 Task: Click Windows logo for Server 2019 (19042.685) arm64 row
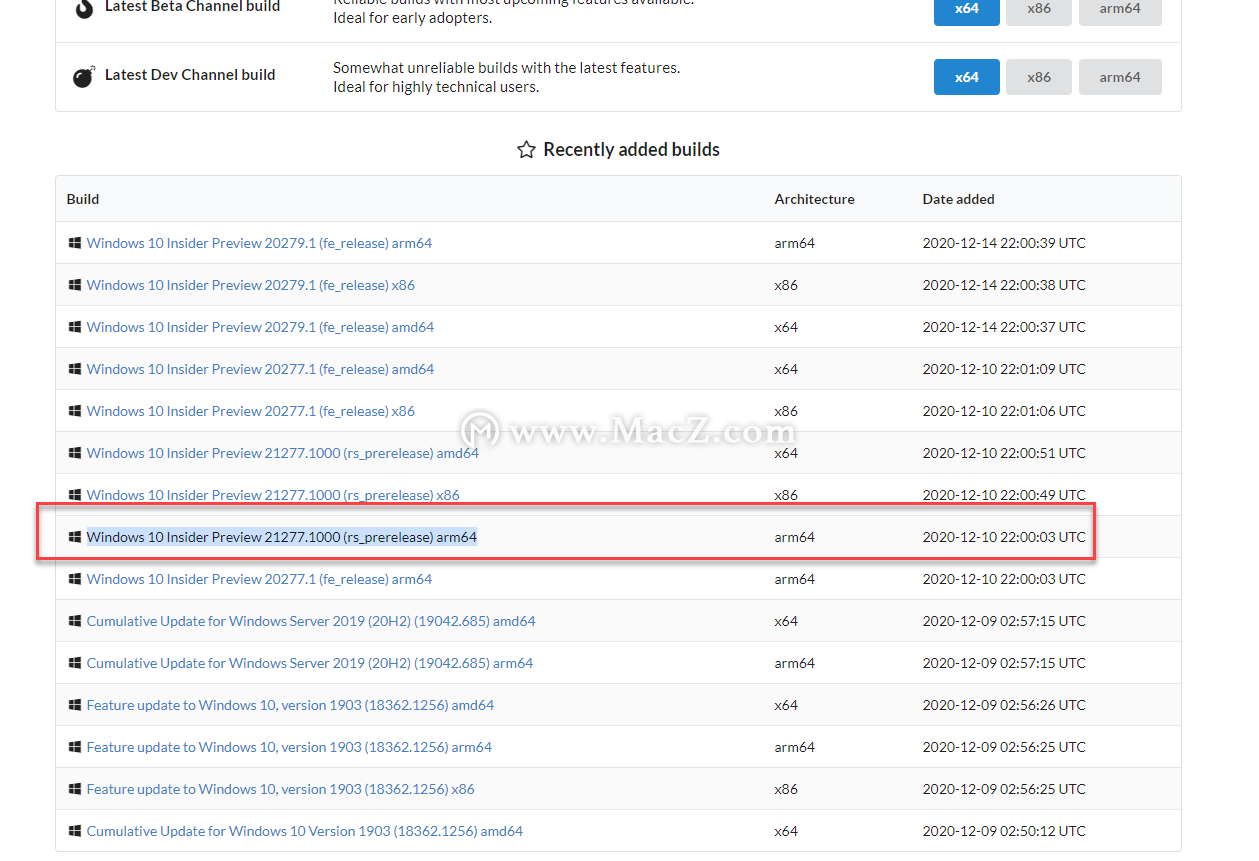click(x=74, y=663)
